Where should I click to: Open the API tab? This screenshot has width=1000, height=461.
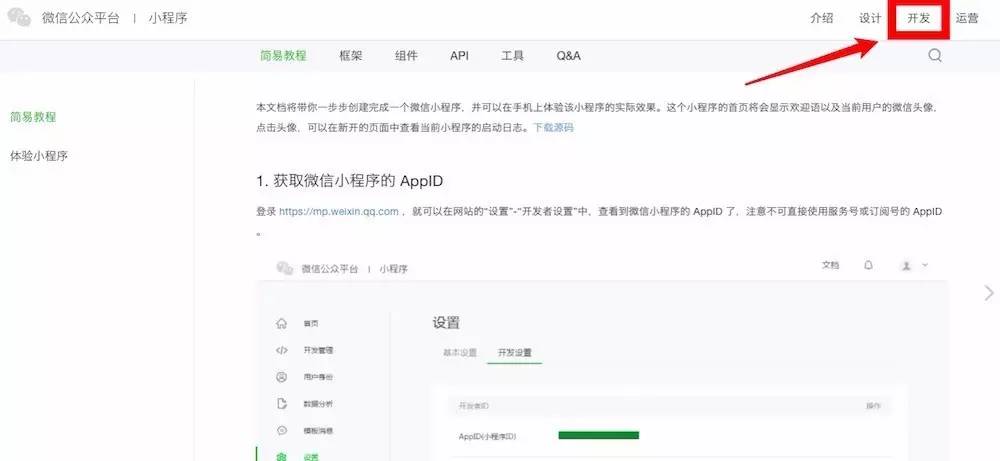coord(459,56)
